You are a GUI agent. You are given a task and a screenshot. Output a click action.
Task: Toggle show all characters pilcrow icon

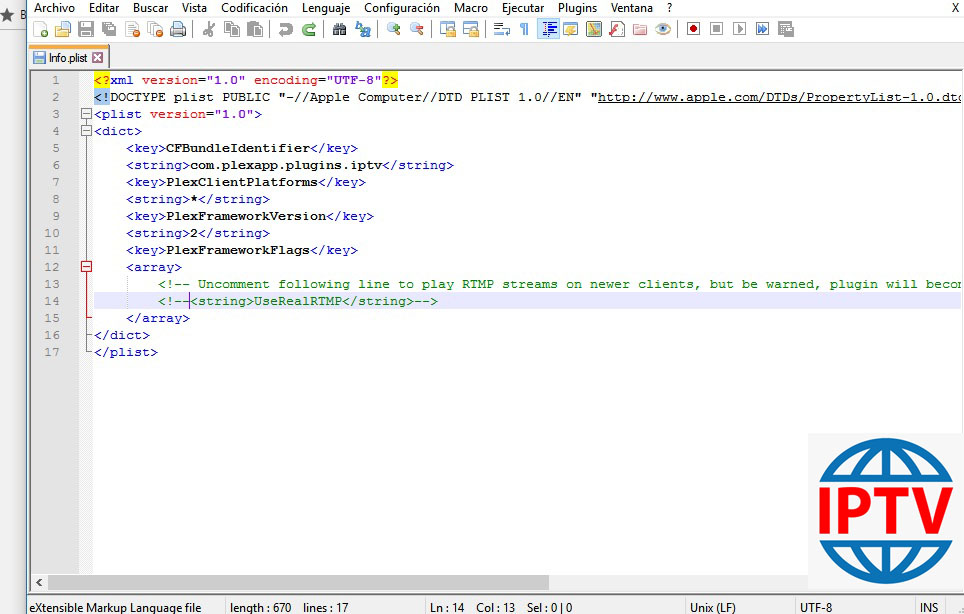point(523,29)
